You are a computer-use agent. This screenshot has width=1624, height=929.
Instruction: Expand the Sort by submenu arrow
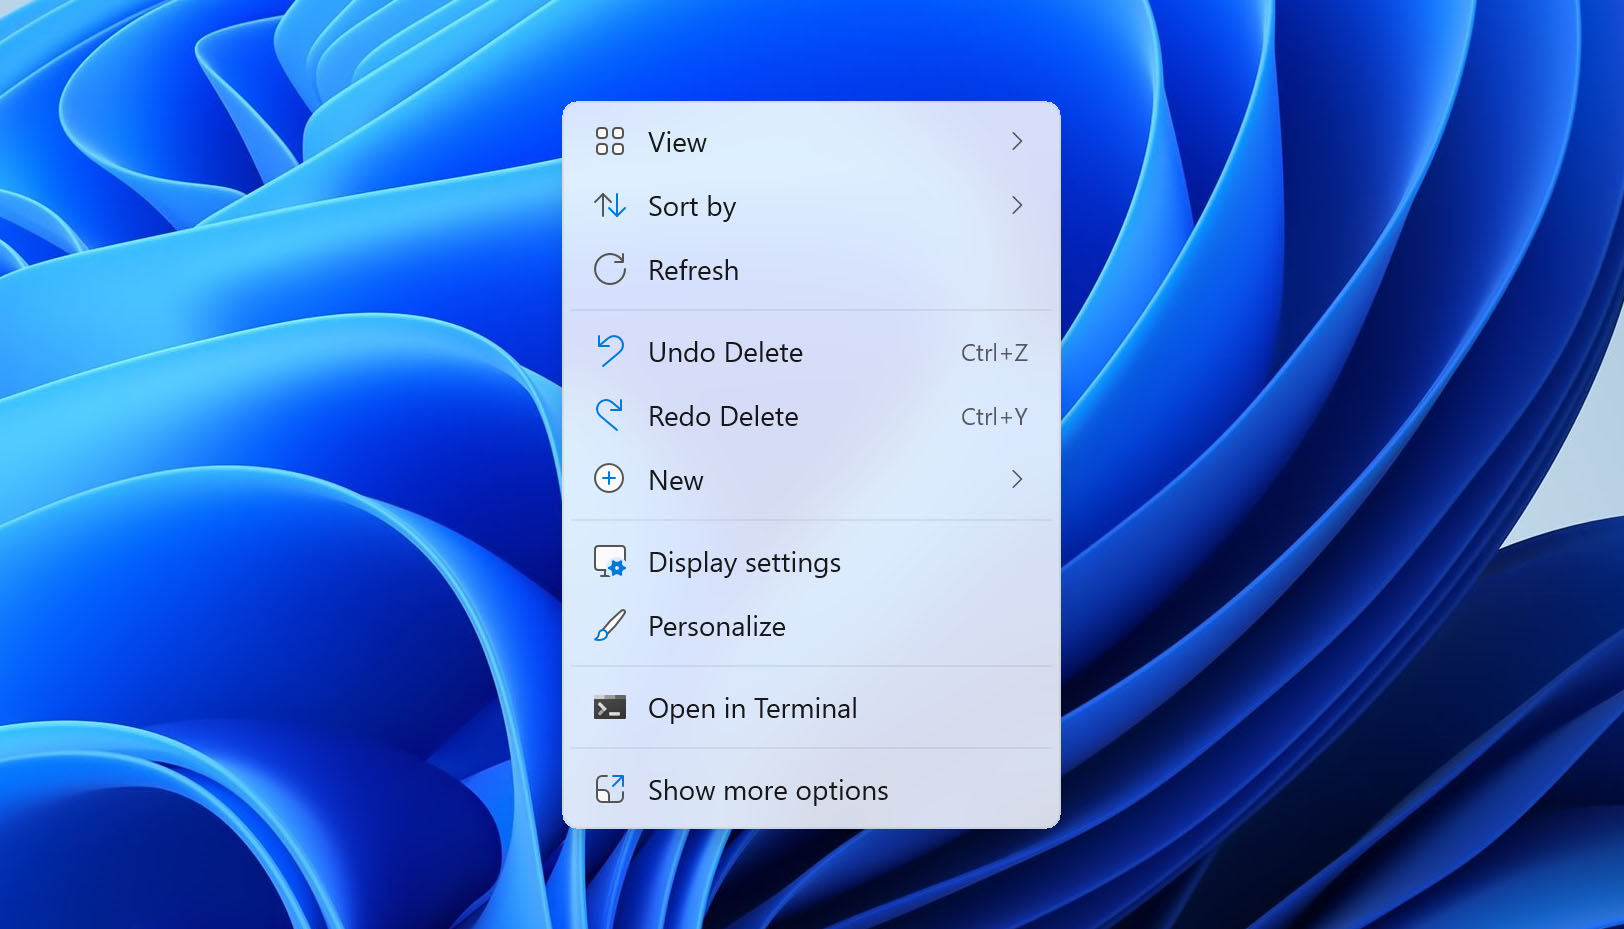pos(1016,206)
